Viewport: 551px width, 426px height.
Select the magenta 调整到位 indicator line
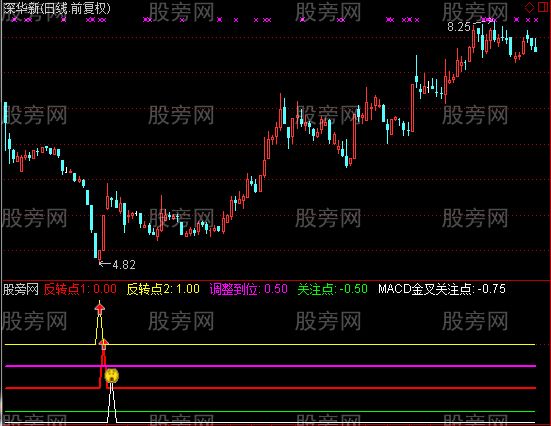[271, 366]
